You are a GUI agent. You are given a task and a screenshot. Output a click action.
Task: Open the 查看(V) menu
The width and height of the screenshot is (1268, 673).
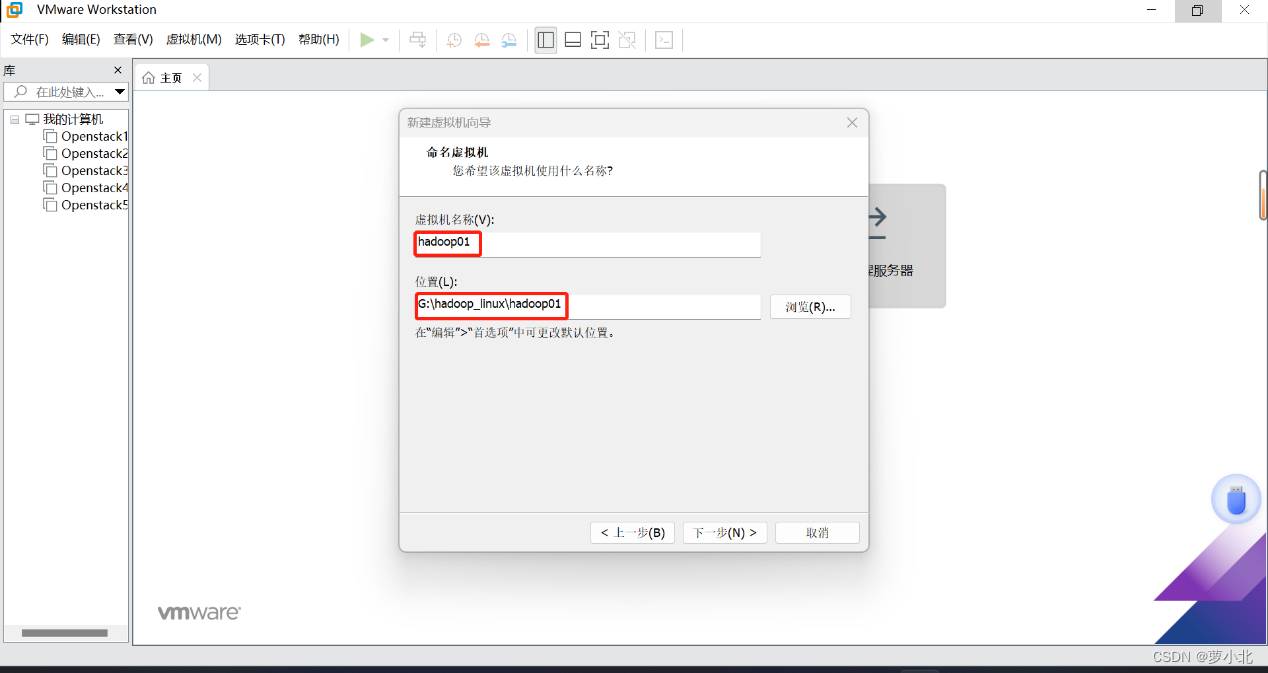[133, 40]
